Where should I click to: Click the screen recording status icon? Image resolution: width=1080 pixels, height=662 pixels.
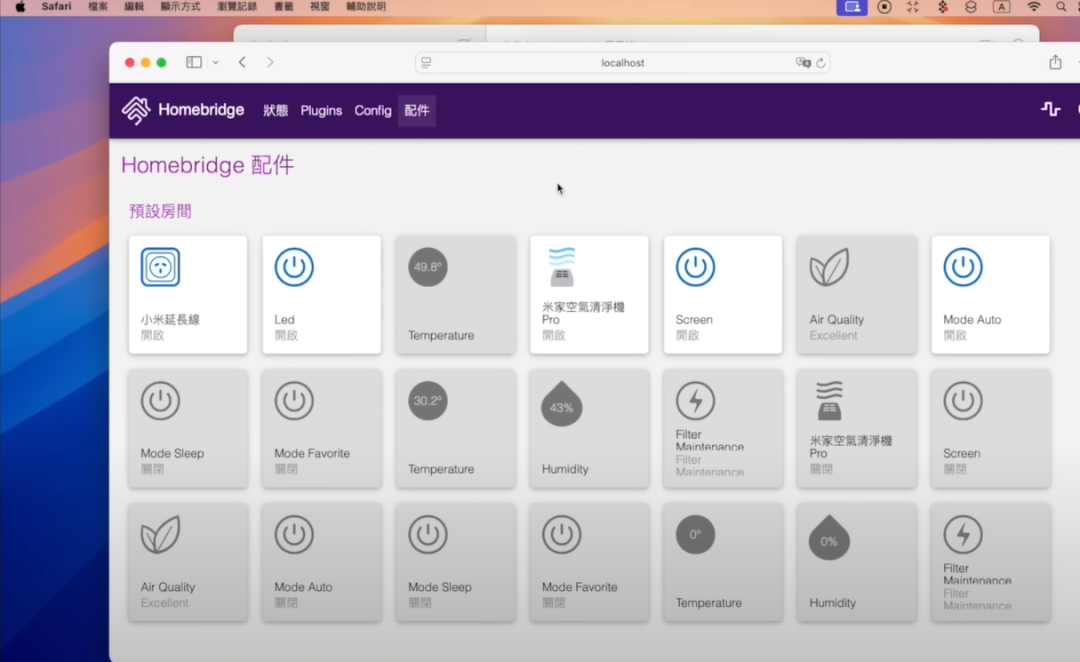point(884,7)
